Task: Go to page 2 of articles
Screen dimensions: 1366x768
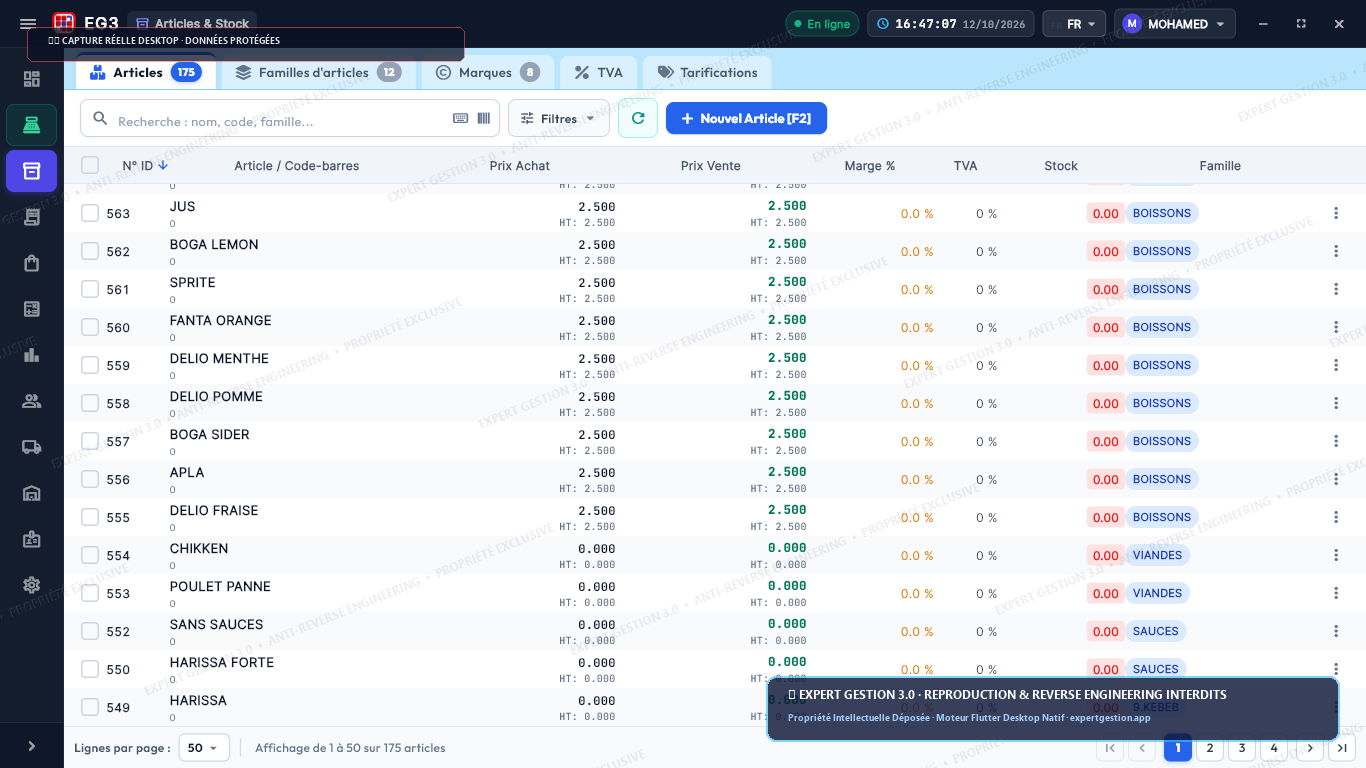Action: [x=1210, y=748]
